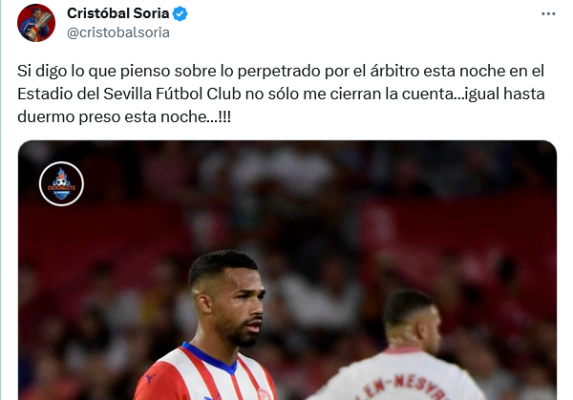Click the background player's head

point(411,320)
